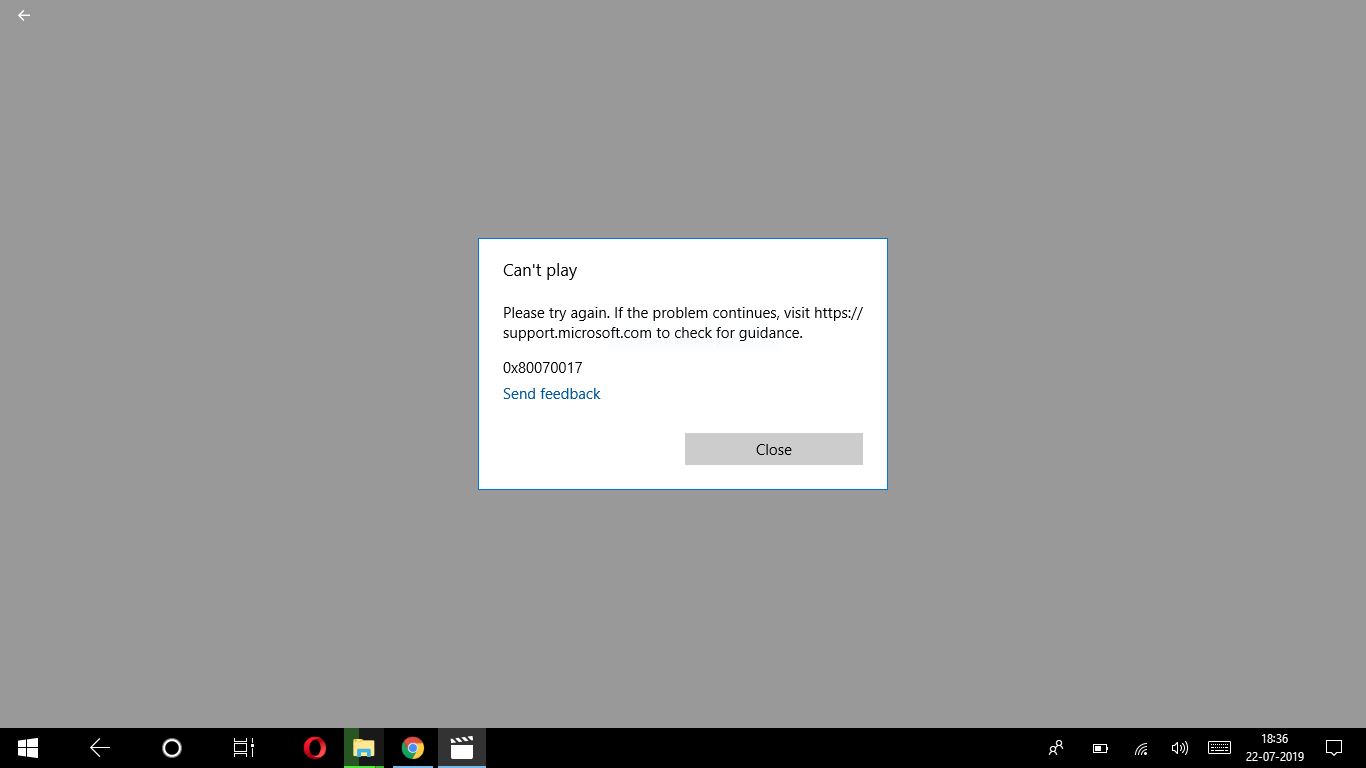Open the People panel in system tray
This screenshot has width=1366, height=768.
1055,747
